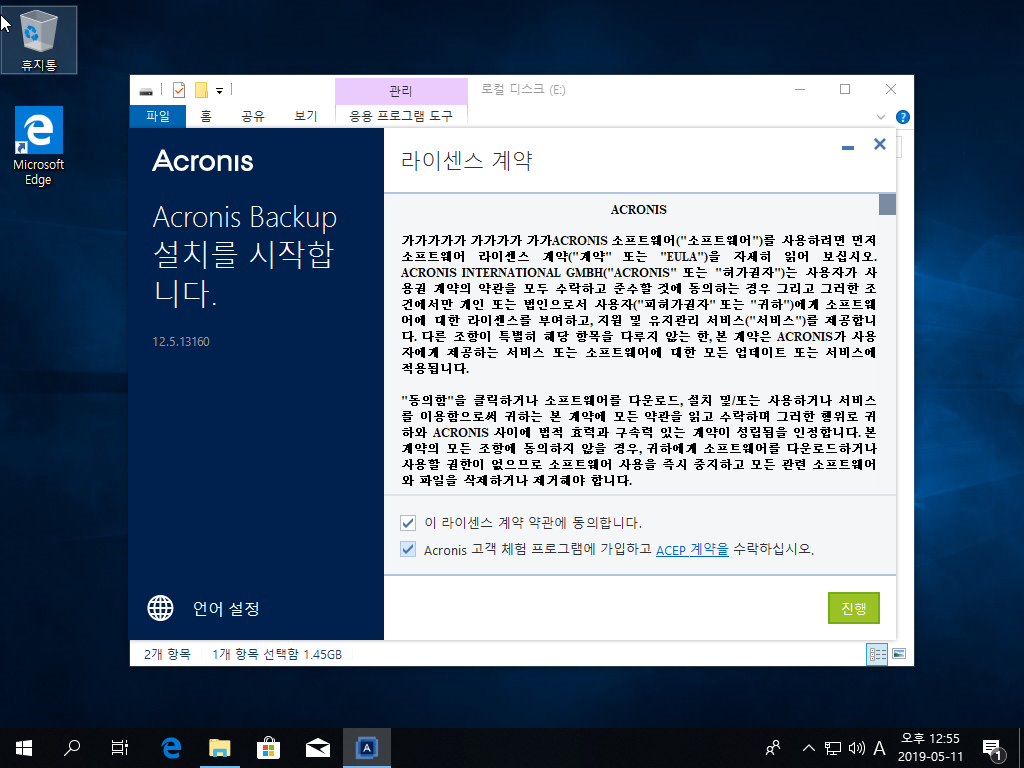Viewport: 1024px width, 768px height.
Task: Close the Acronis installer dialog
Action: (x=880, y=144)
